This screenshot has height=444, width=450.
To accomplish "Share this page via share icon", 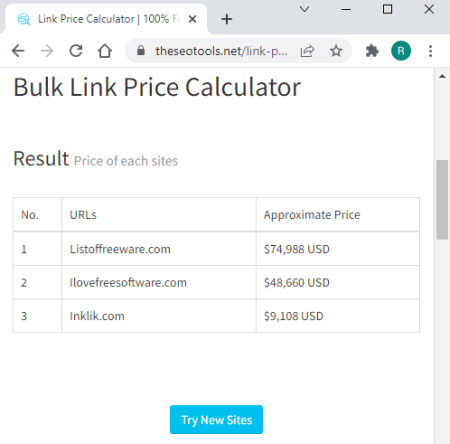I will 307,51.
